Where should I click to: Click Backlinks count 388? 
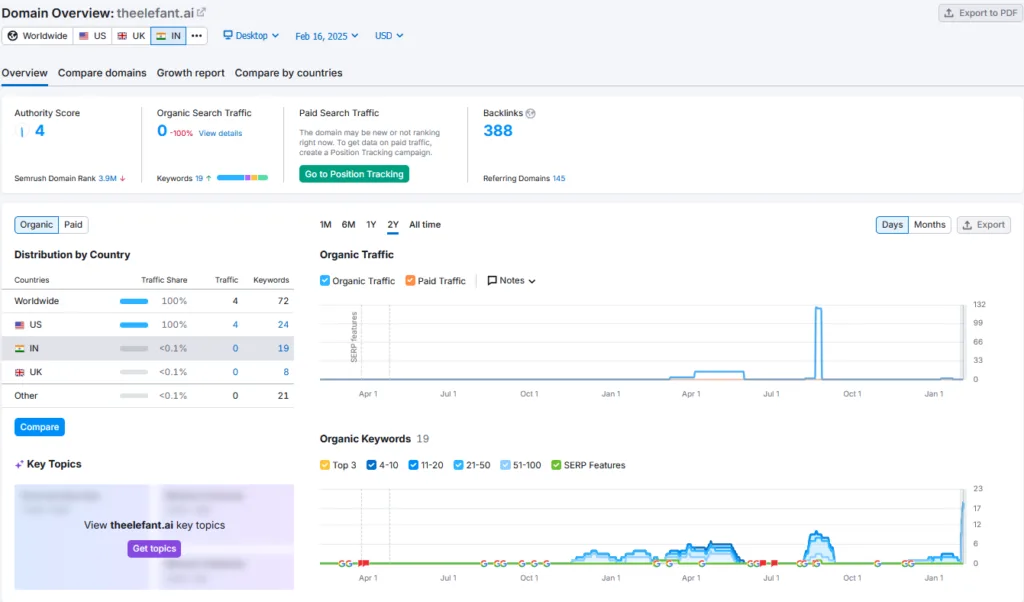coord(498,131)
